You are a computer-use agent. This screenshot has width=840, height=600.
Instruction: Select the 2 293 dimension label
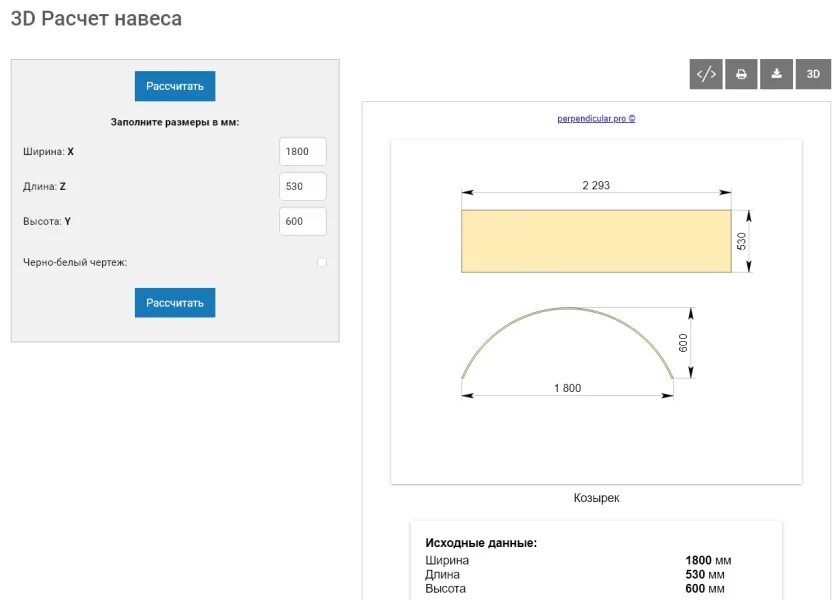pyautogui.click(x=596, y=185)
